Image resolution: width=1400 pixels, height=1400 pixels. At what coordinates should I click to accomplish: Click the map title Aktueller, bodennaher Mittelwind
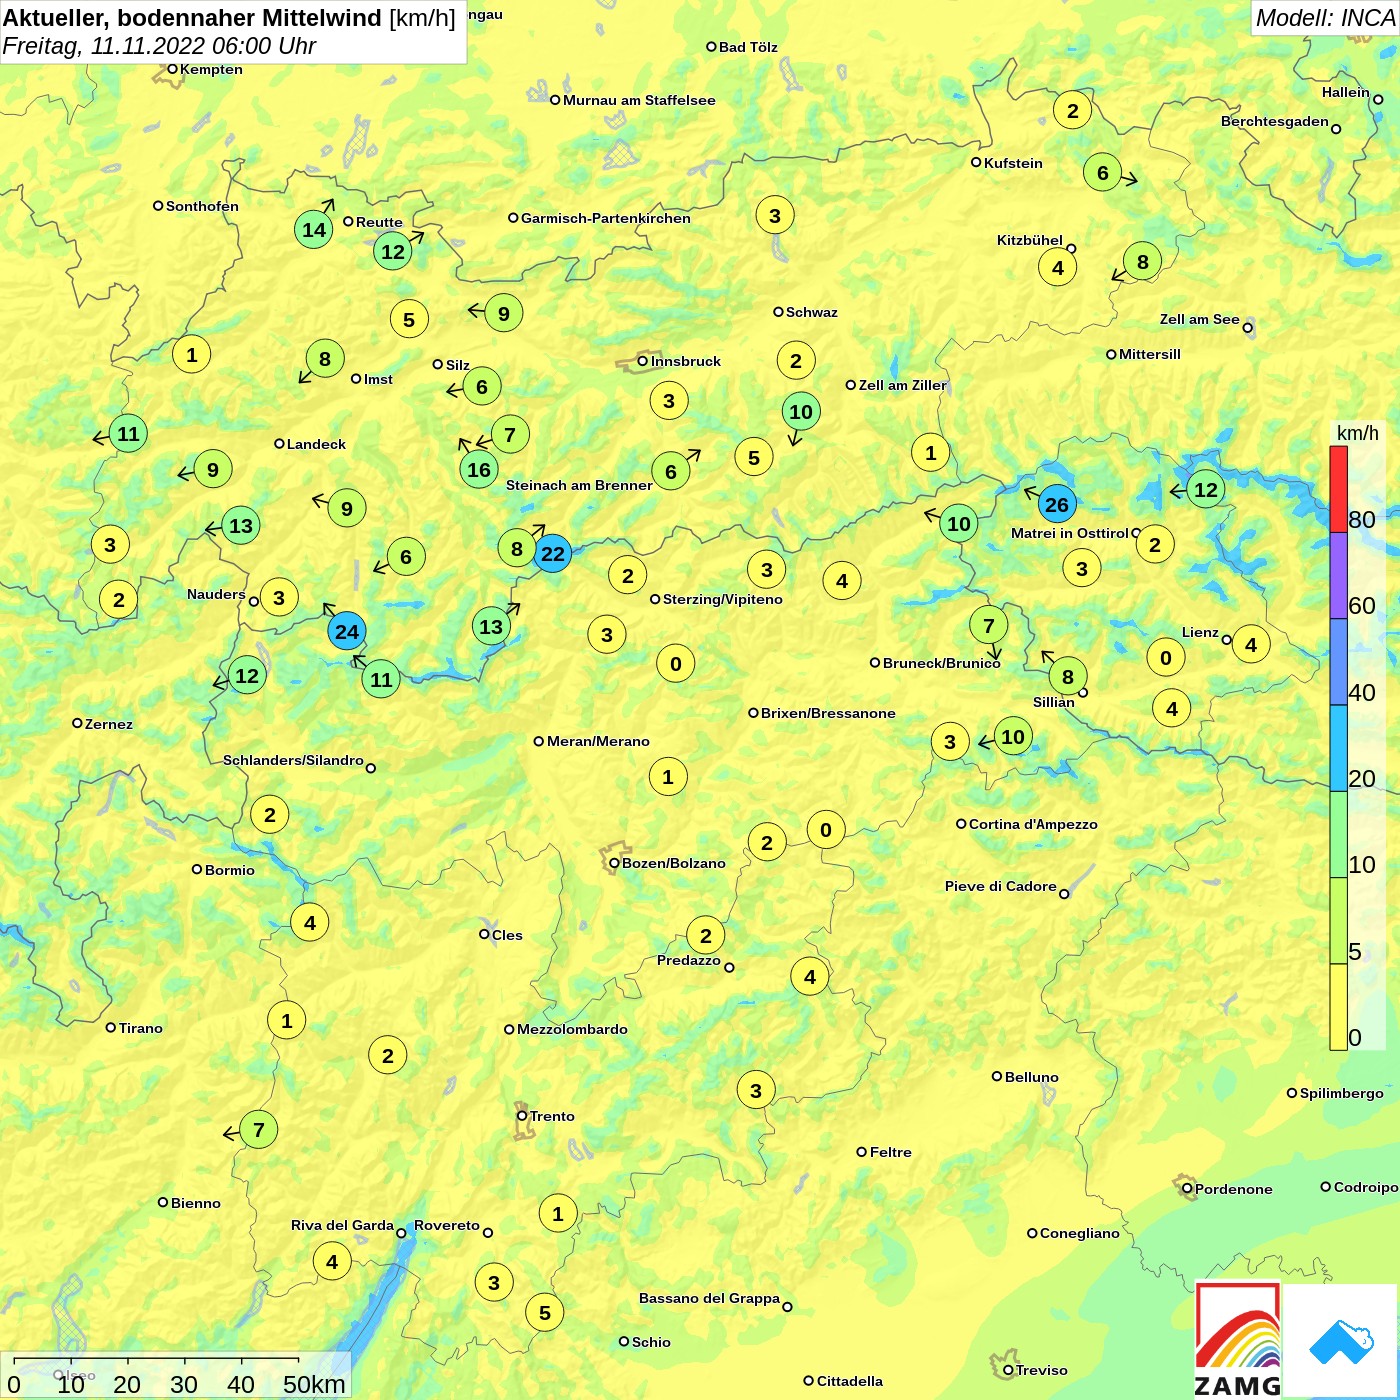pos(192,18)
